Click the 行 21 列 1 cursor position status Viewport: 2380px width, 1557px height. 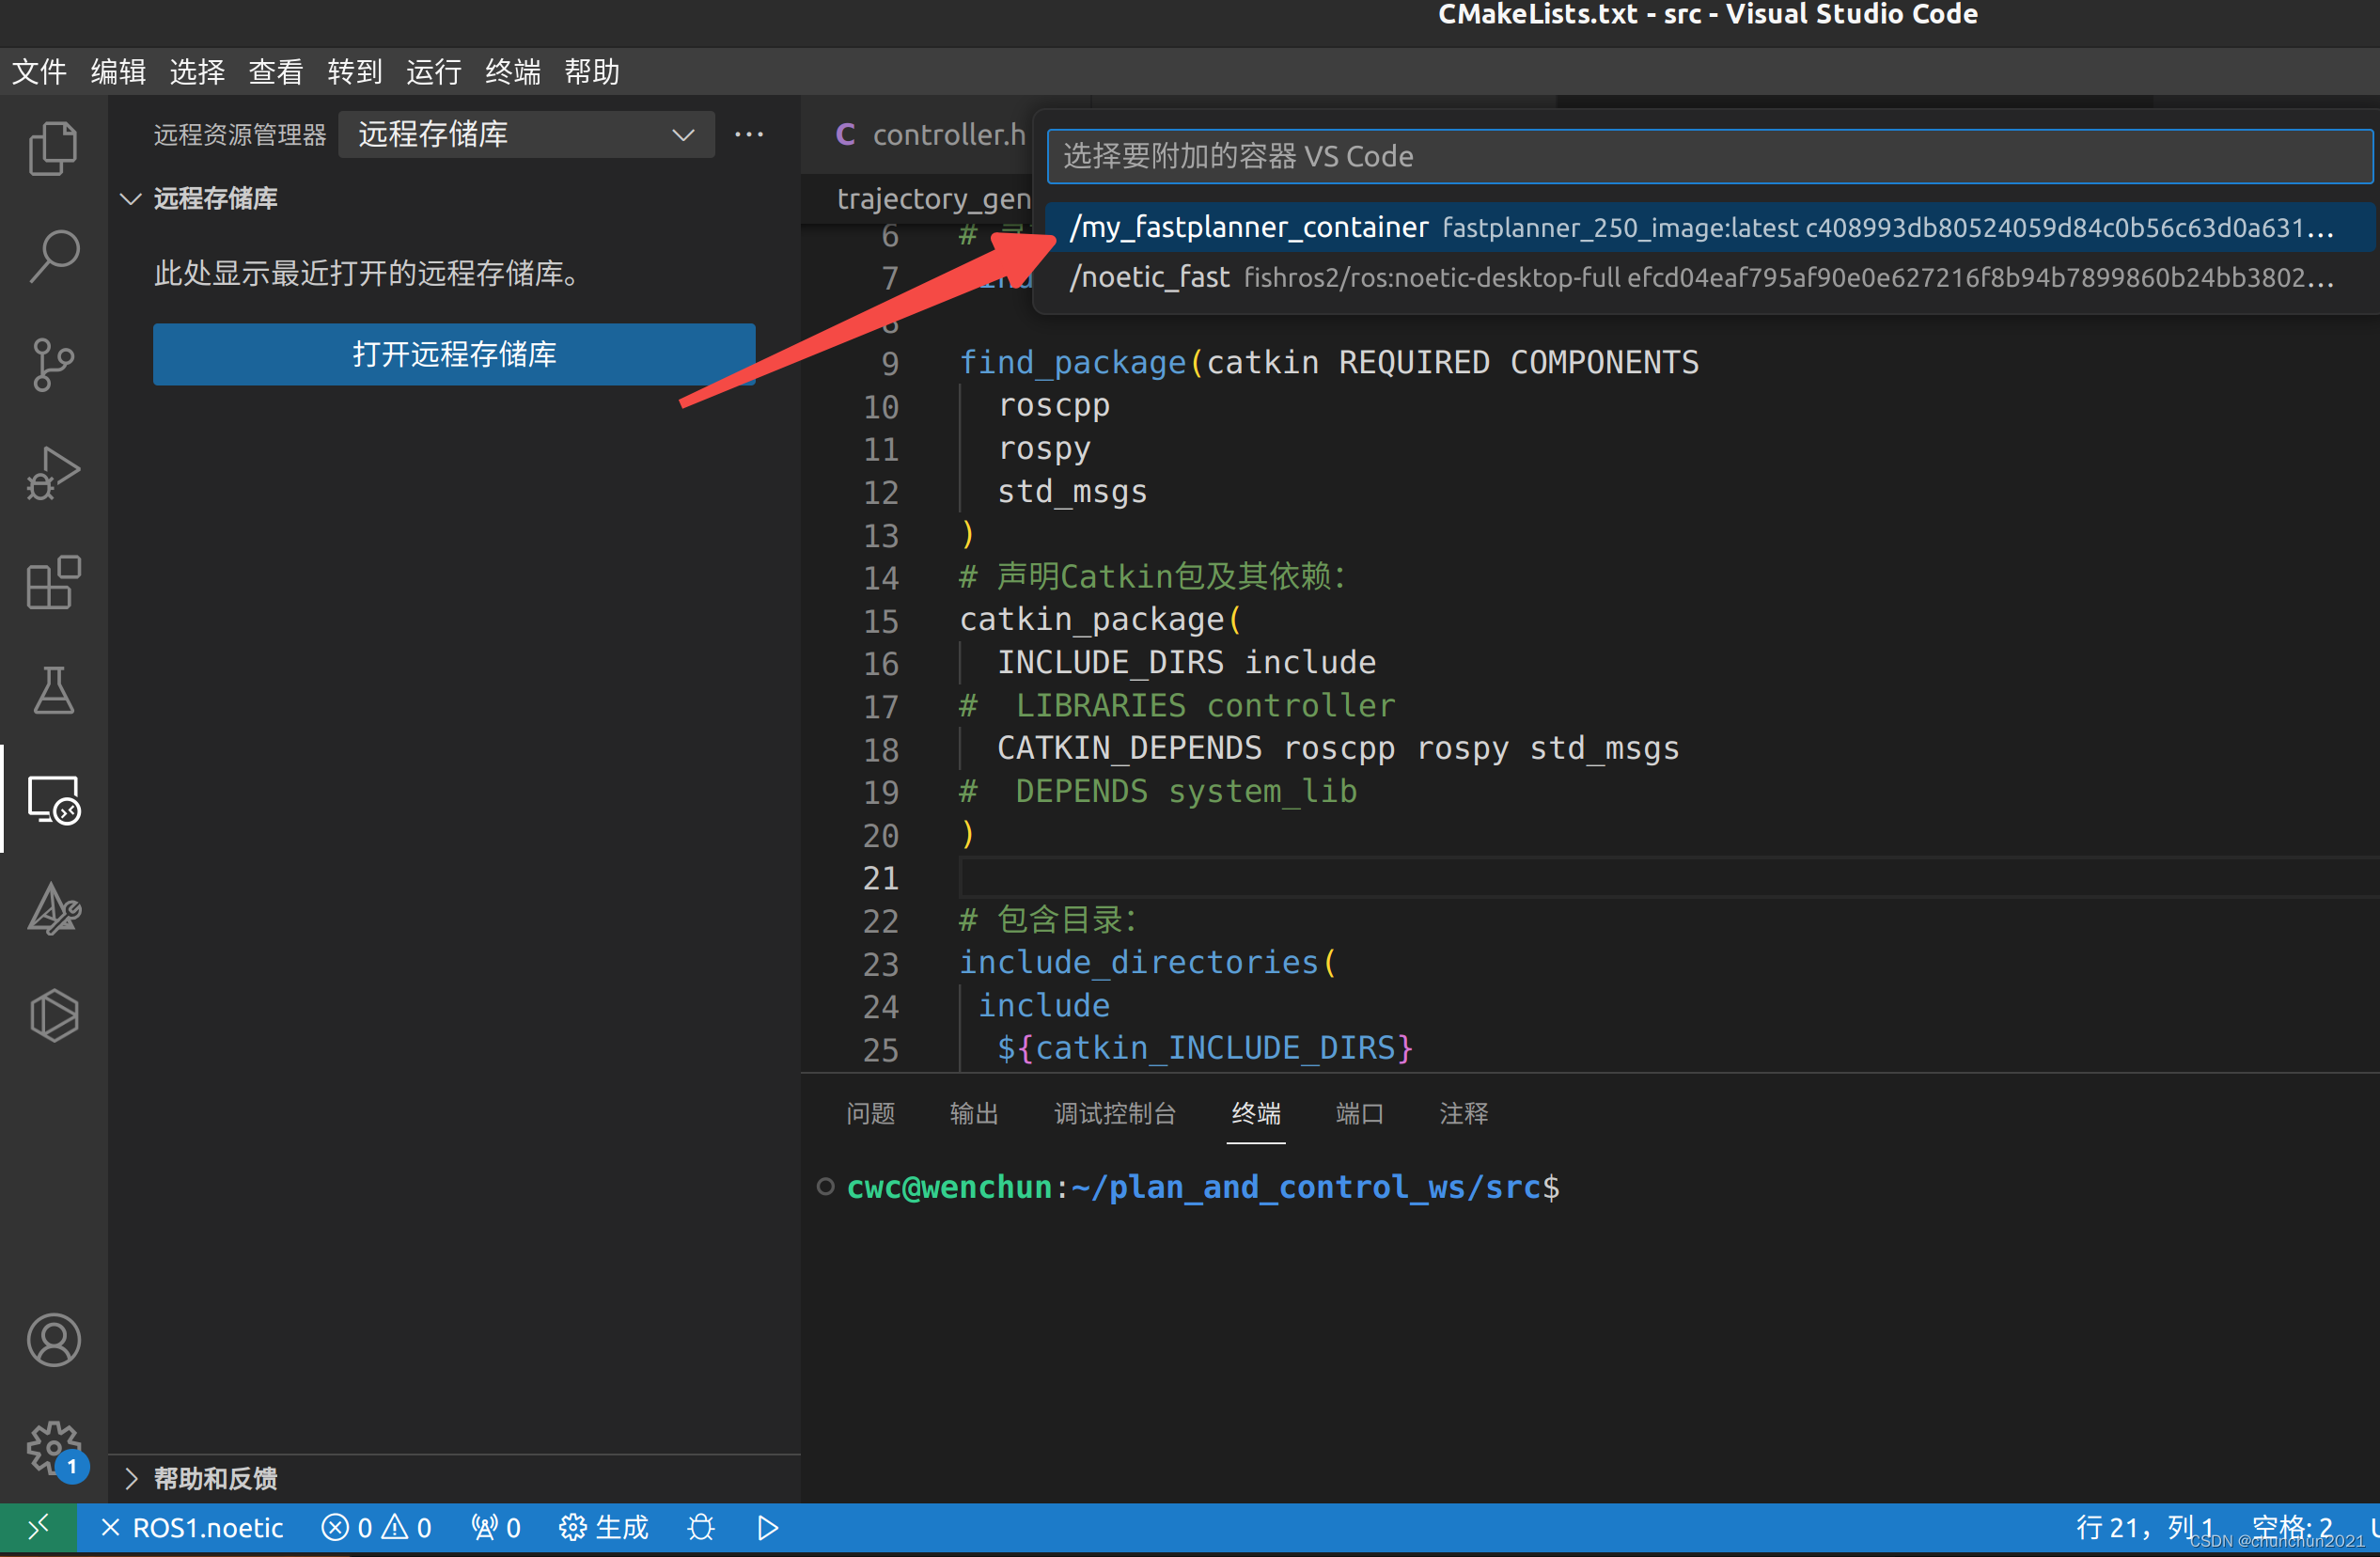(x=2146, y=1528)
